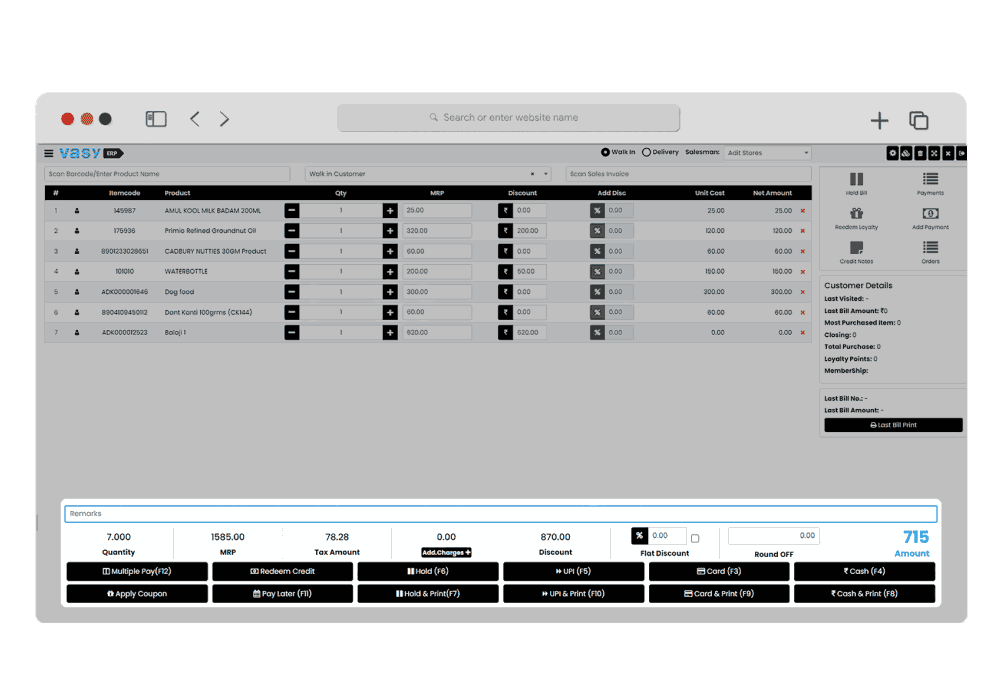
Task: Click the Credit Notes icon
Action: point(856,247)
